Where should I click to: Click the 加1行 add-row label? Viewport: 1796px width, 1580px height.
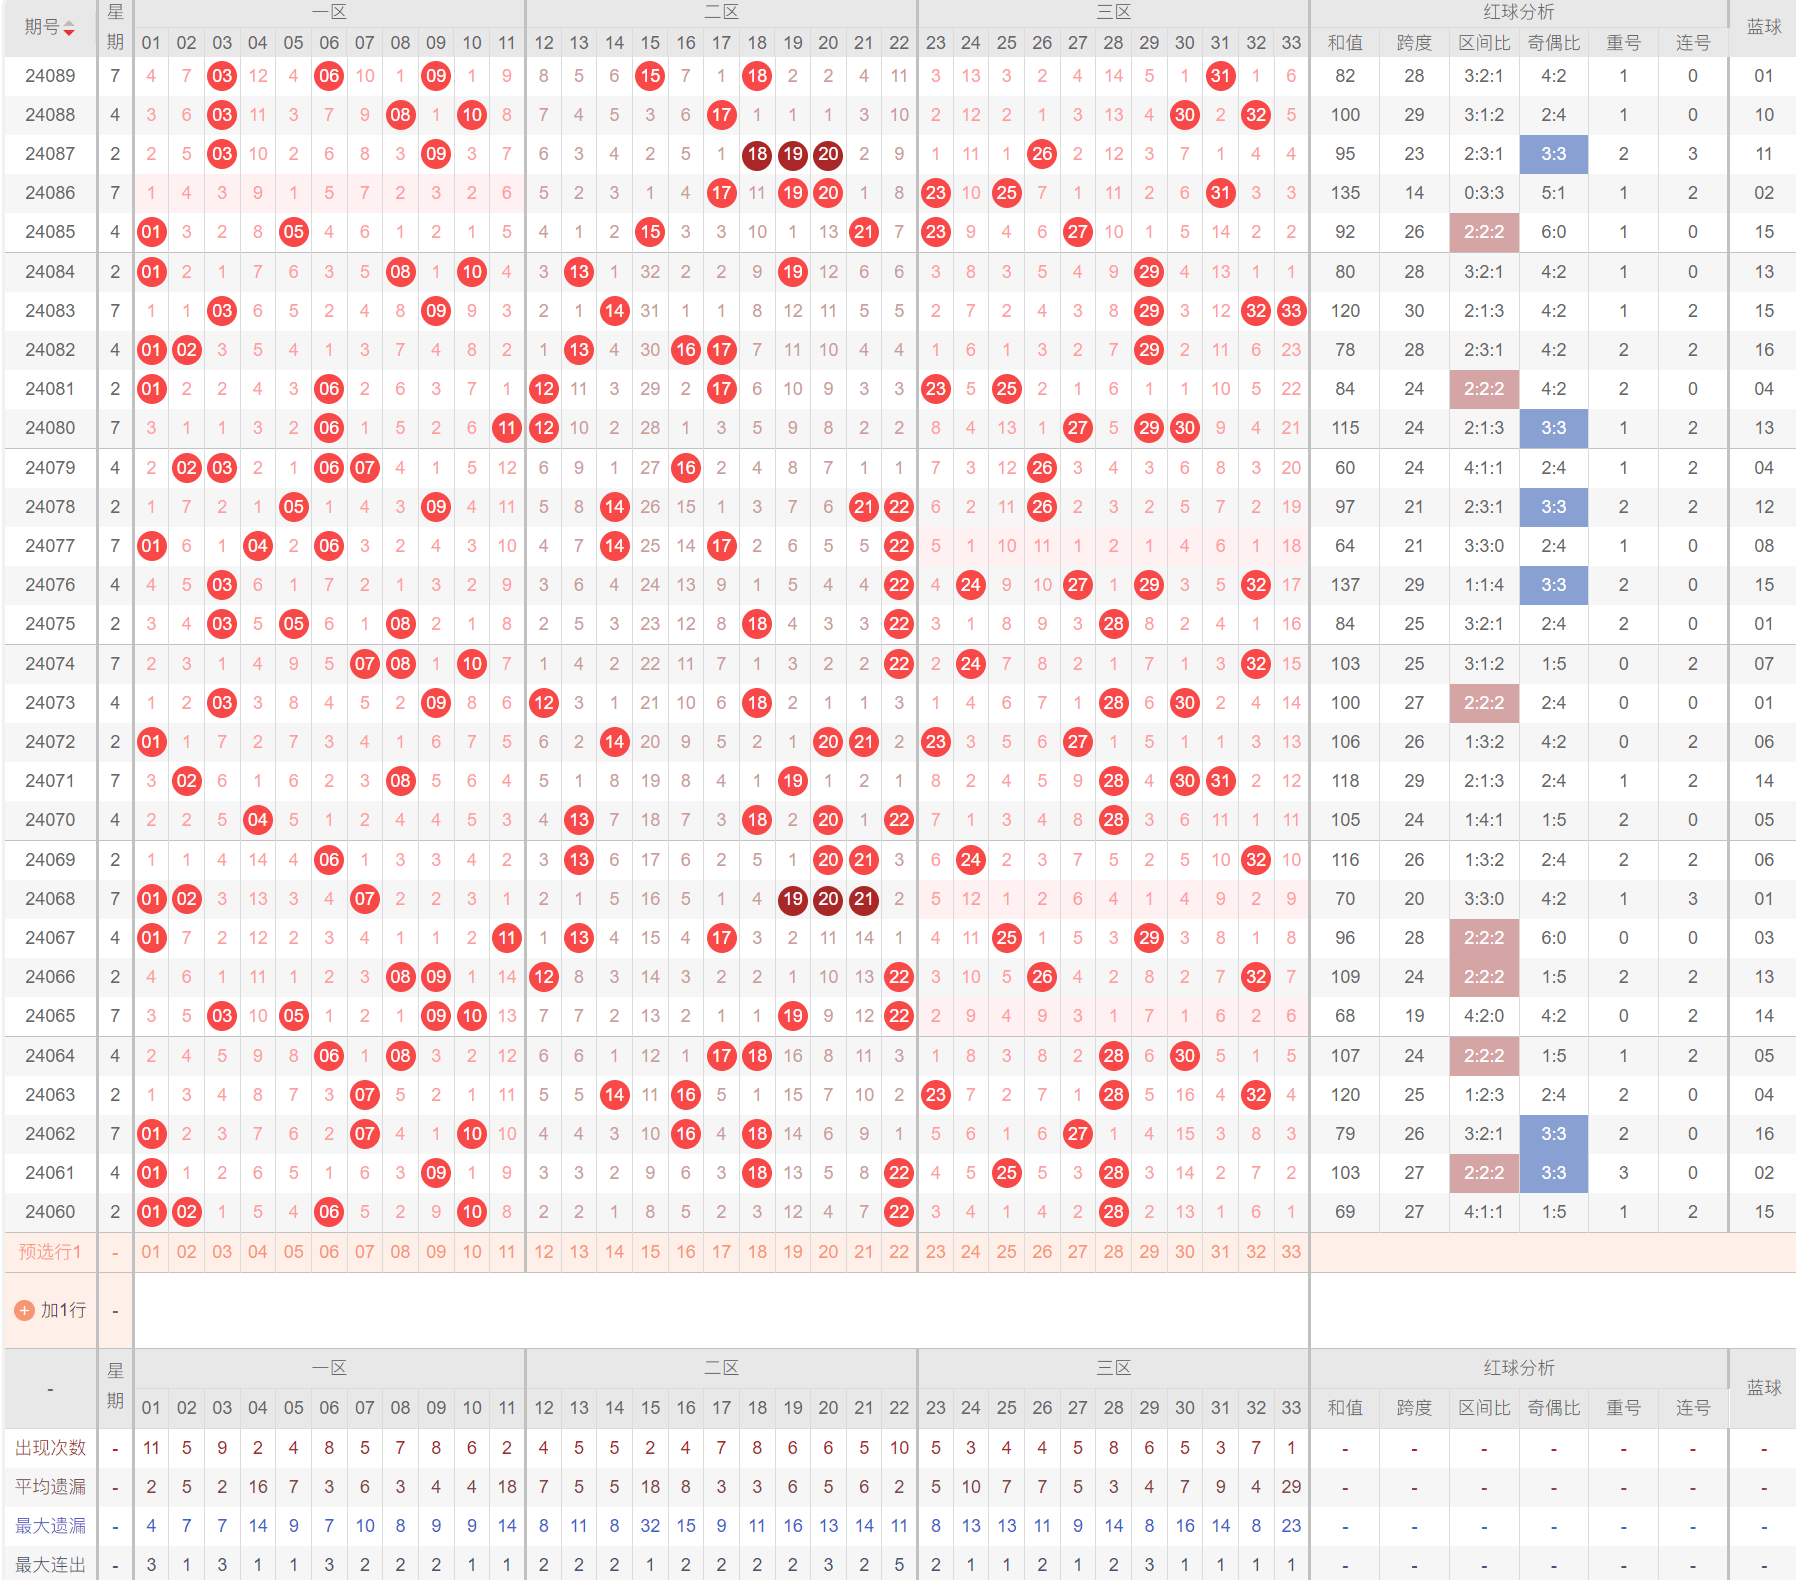pos(63,1310)
